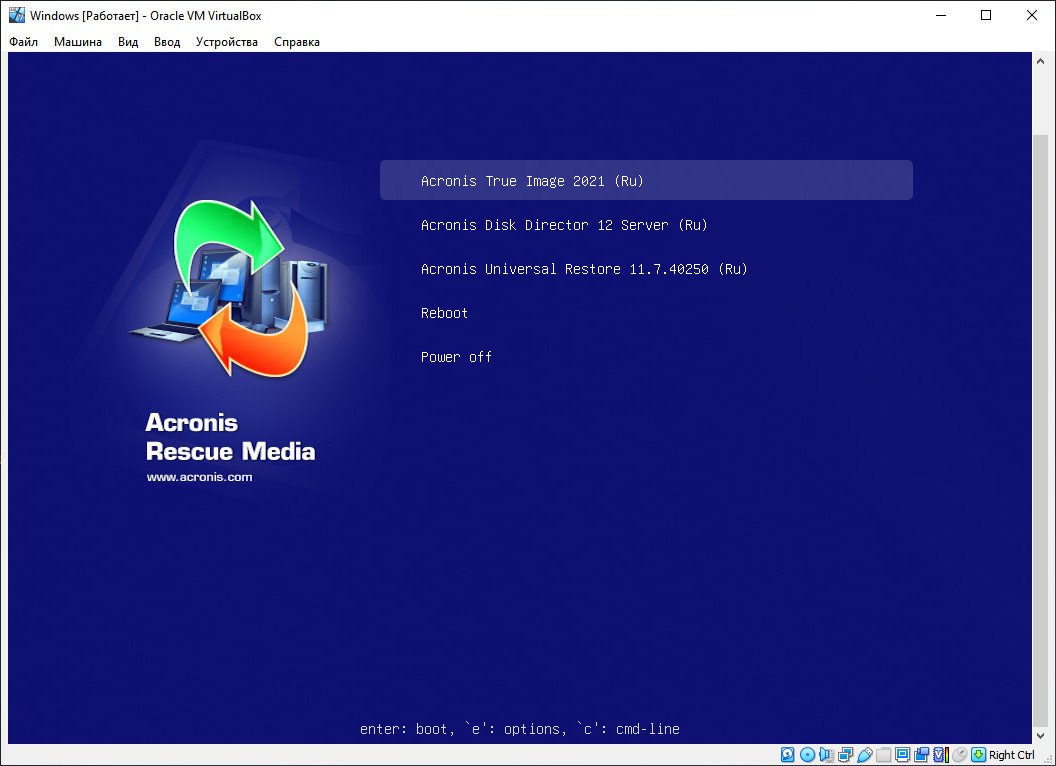Close the VirtualBox window
The image size is (1056, 766).
click(x=1032, y=15)
